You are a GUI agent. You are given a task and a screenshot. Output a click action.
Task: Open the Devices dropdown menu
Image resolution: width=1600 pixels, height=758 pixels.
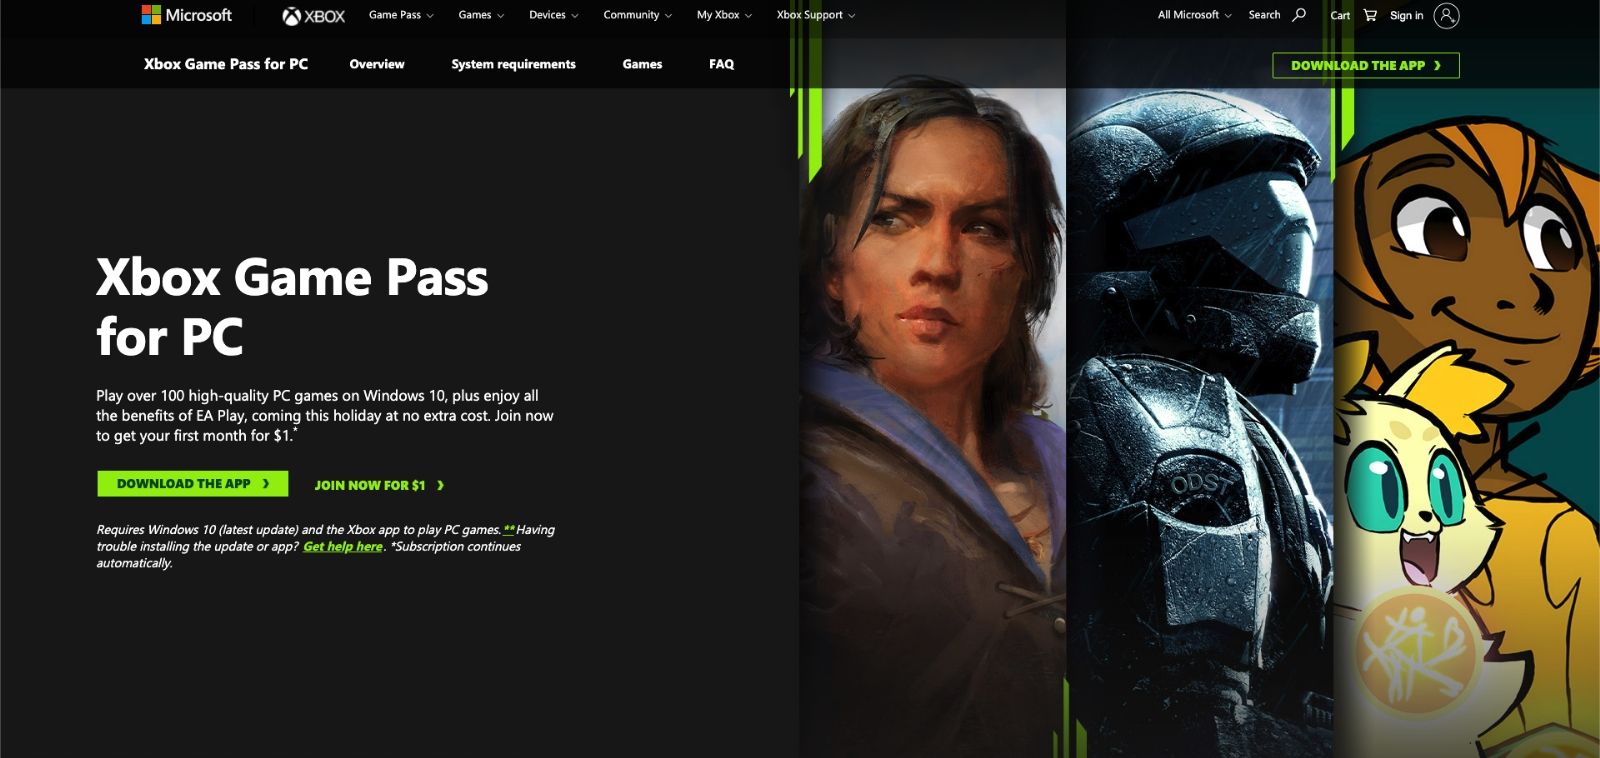click(x=554, y=15)
